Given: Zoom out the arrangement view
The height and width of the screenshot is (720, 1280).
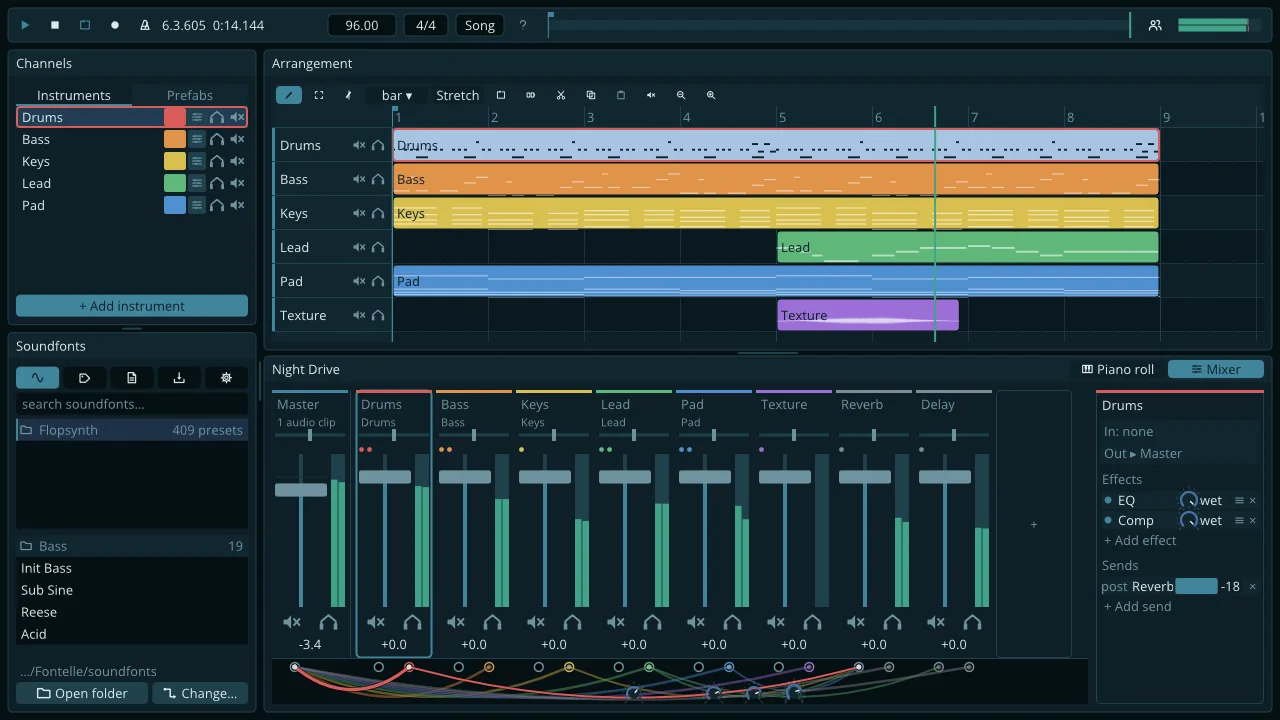Looking at the screenshot, I should coord(681,95).
